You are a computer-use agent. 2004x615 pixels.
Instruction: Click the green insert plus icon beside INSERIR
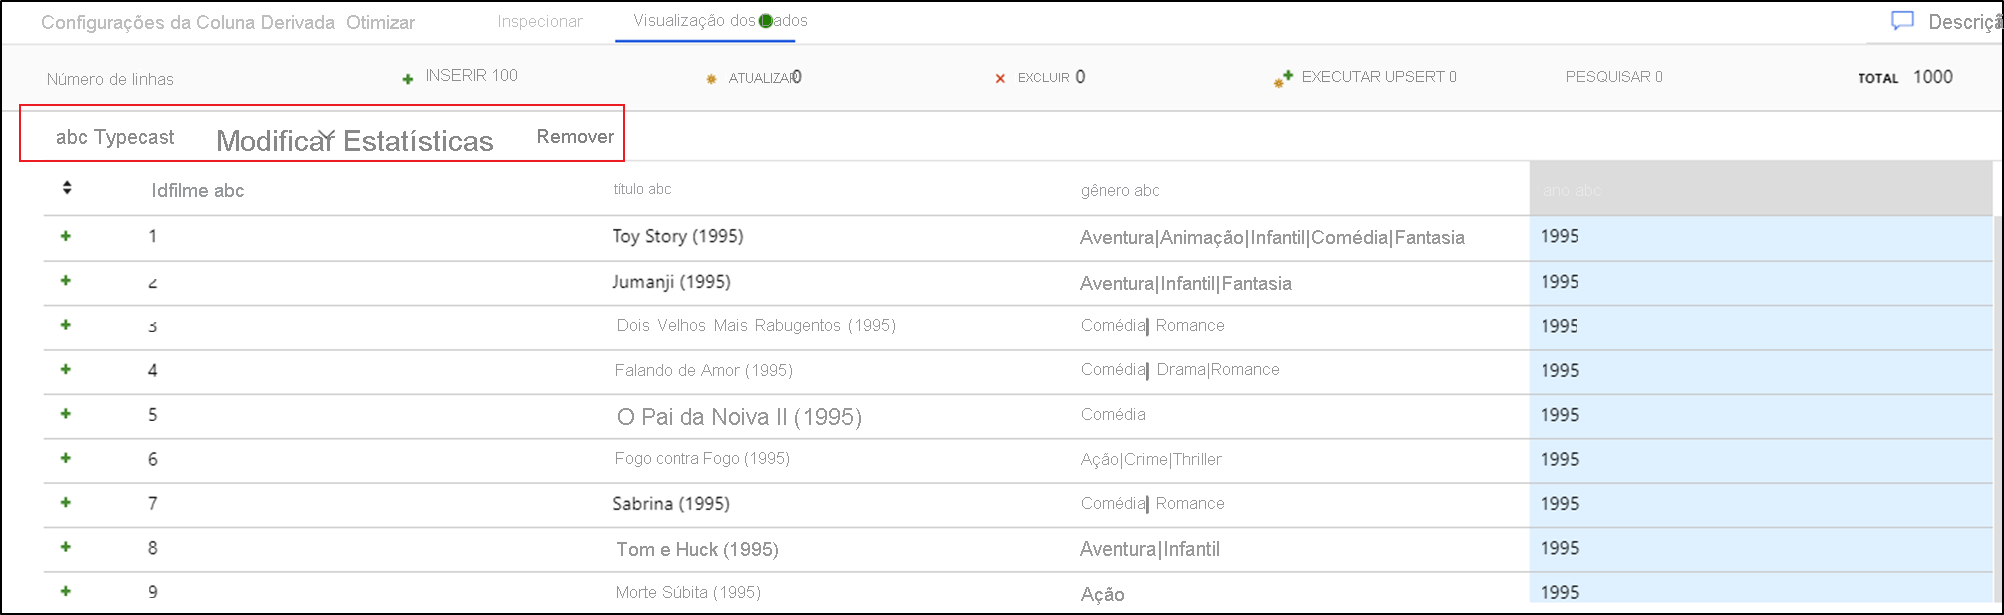tap(408, 79)
